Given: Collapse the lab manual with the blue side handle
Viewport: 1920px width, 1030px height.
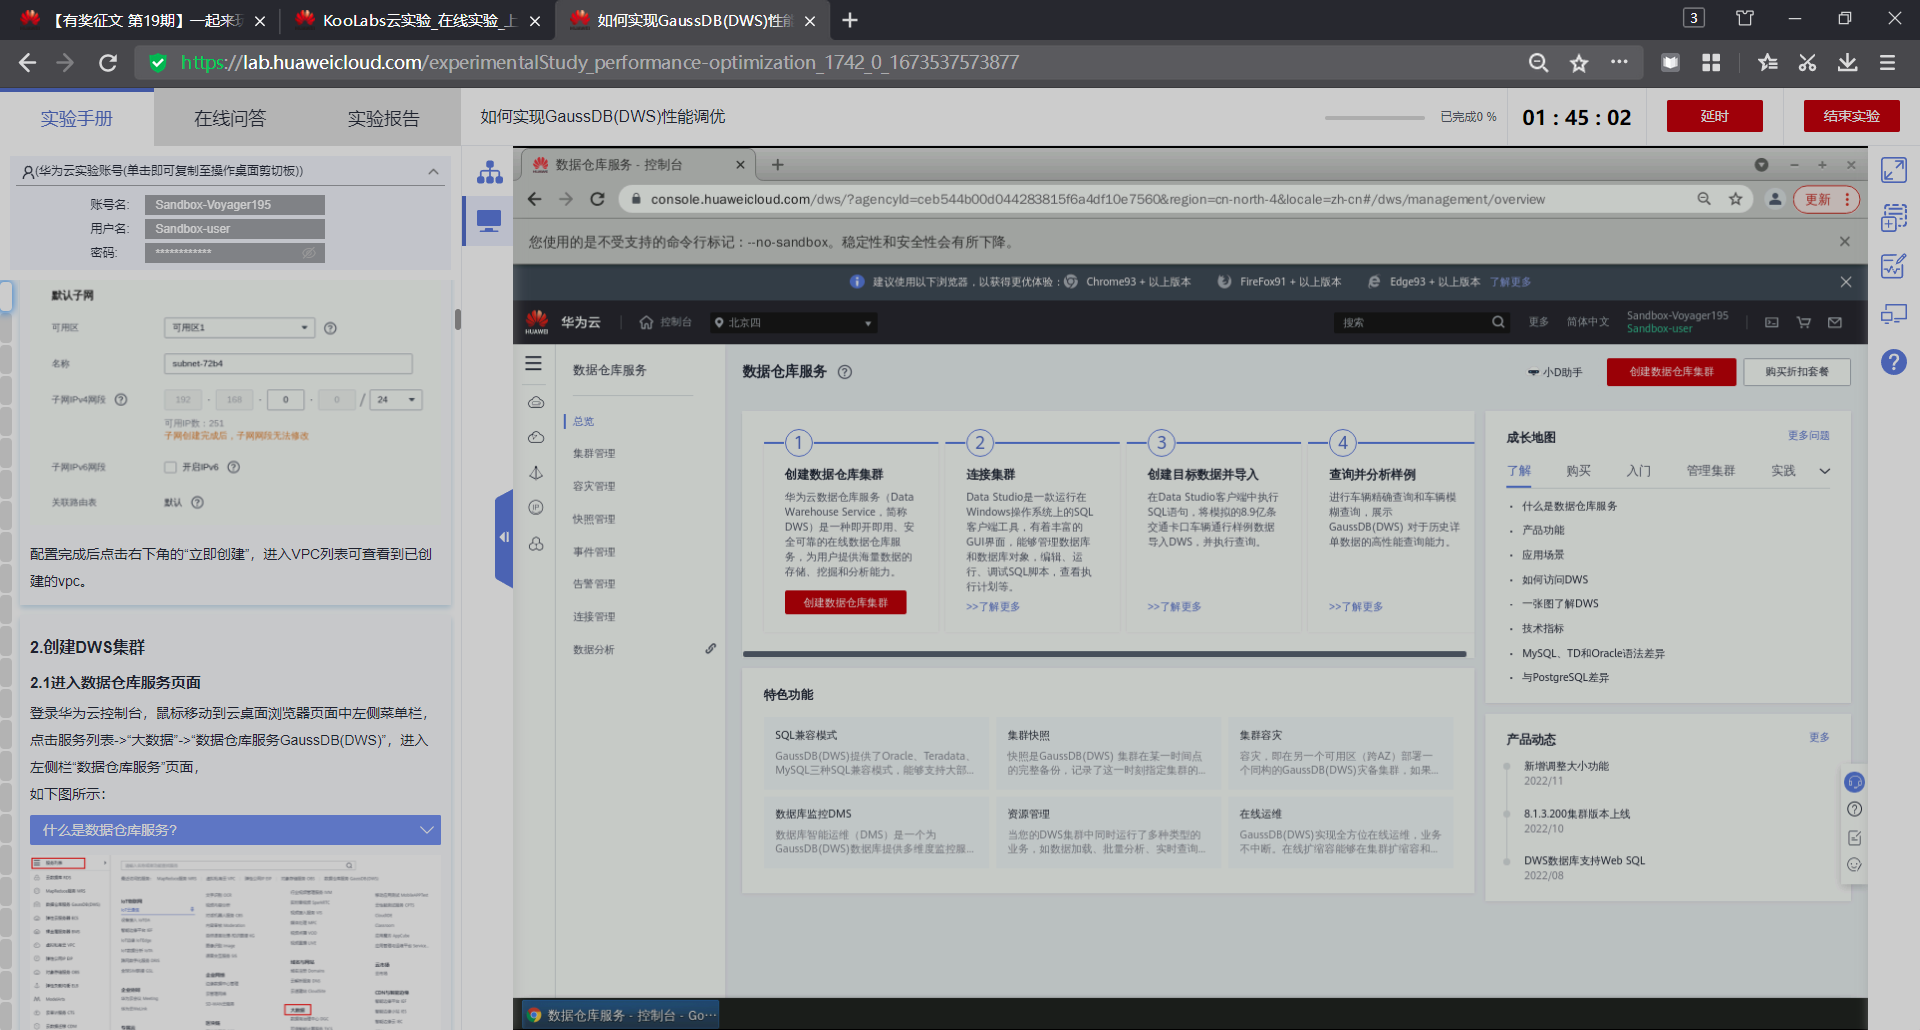Looking at the screenshot, I should click(x=504, y=538).
